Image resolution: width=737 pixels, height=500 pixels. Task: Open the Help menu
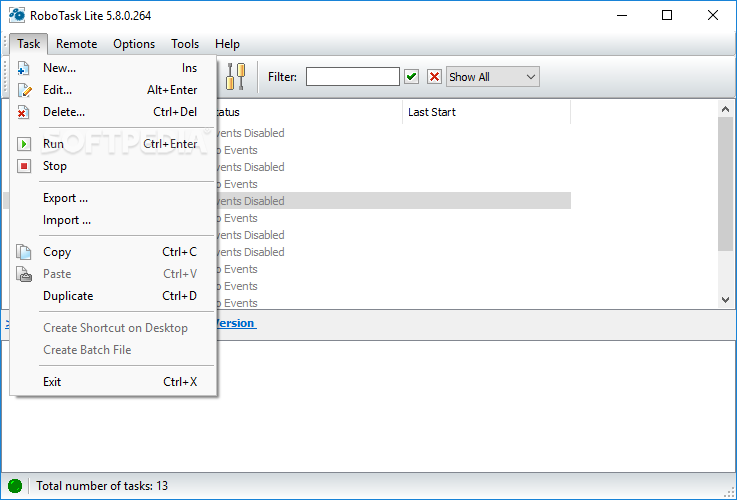[227, 44]
